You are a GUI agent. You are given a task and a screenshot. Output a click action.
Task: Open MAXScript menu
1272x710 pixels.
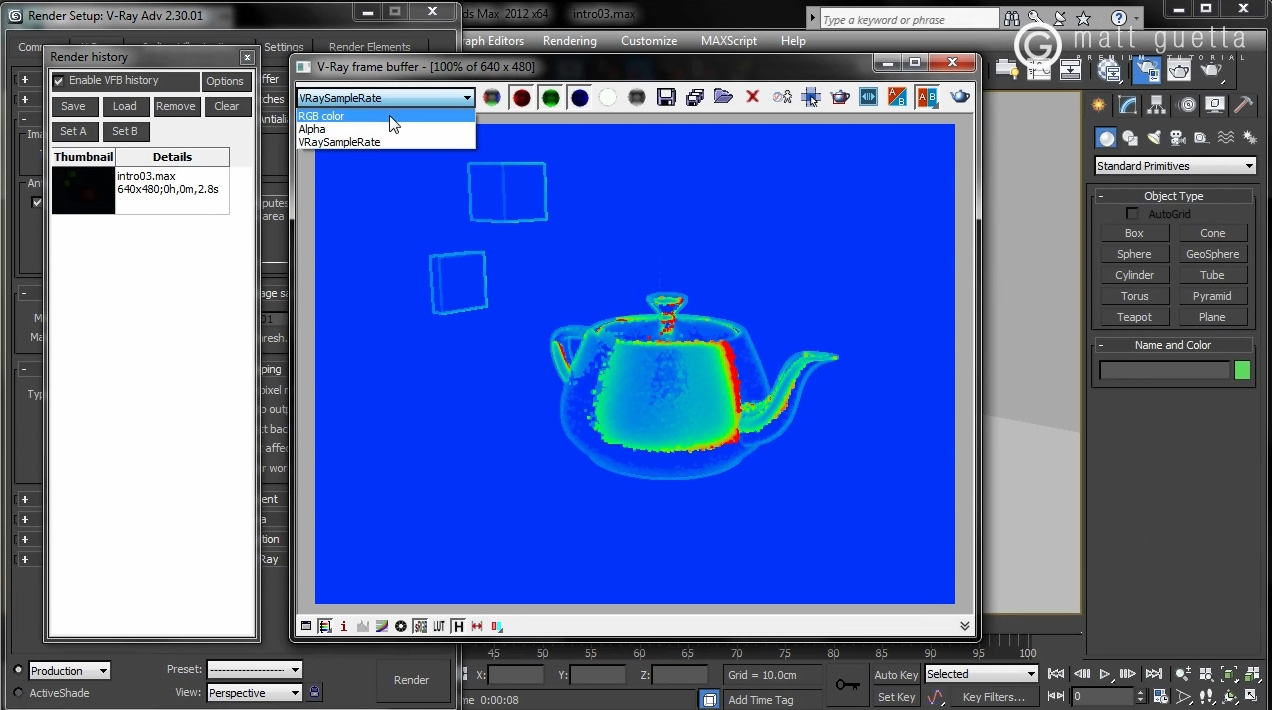(731, 41)
